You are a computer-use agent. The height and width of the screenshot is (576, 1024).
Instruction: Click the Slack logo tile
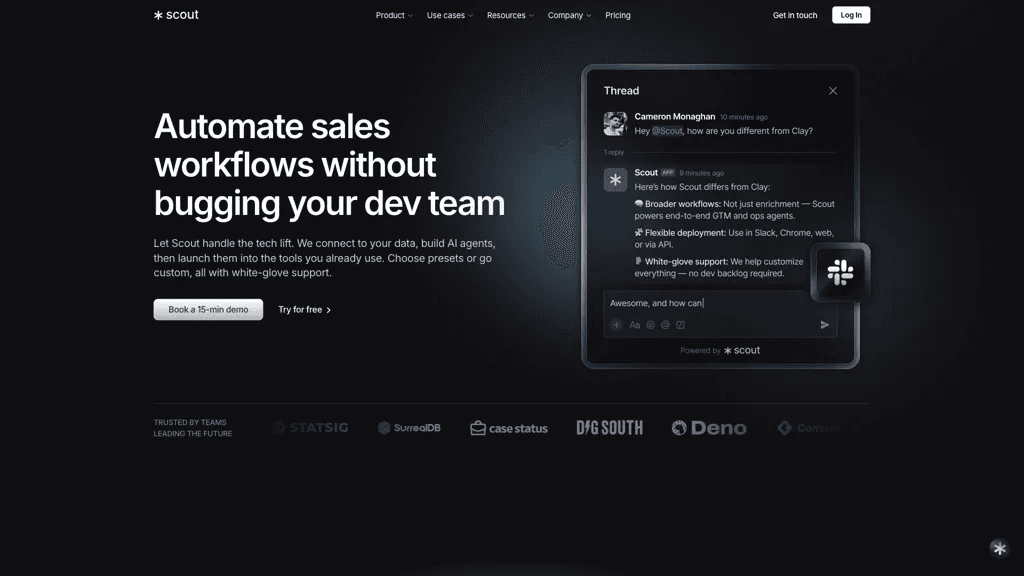[x=840, y=272]
